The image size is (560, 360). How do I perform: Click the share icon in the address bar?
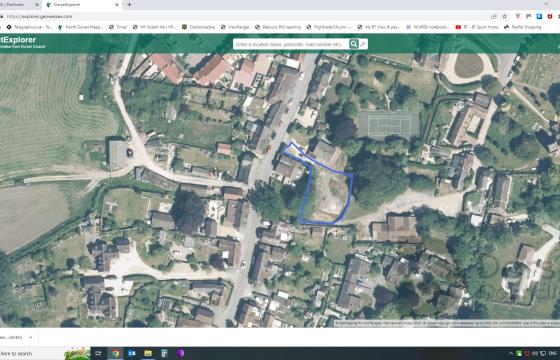click(x=494, y=16)
